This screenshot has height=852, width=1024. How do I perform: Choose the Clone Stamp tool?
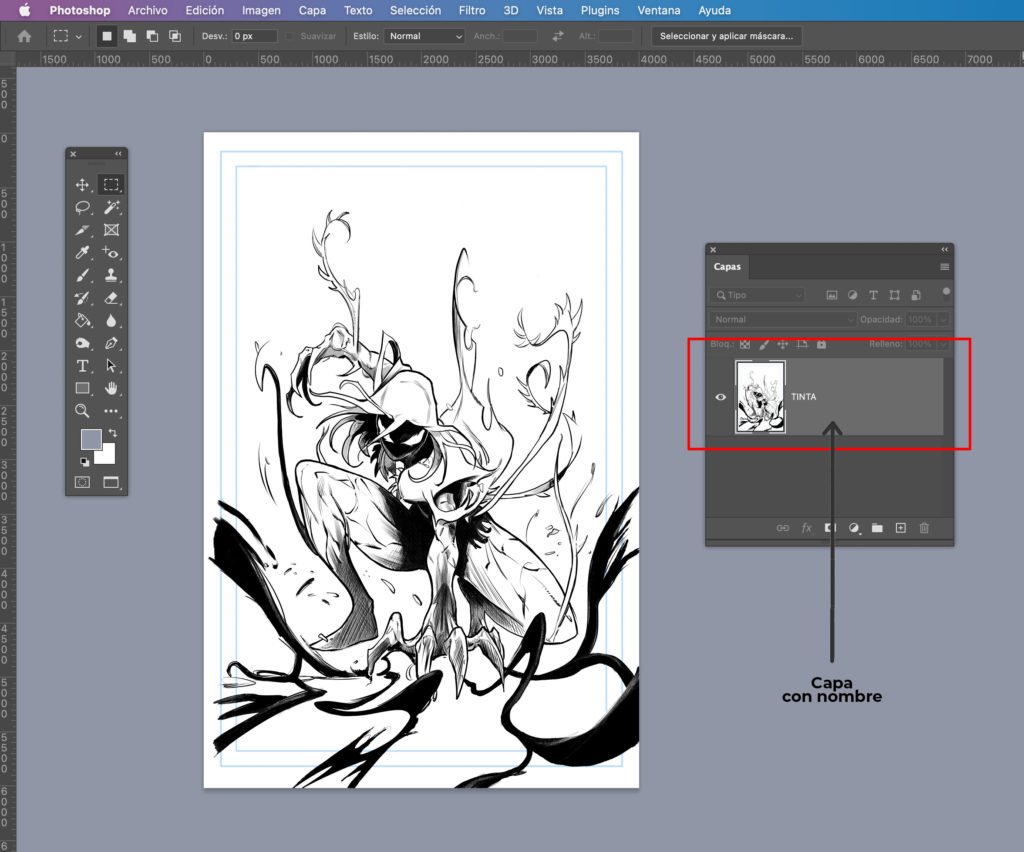[111, 275]
